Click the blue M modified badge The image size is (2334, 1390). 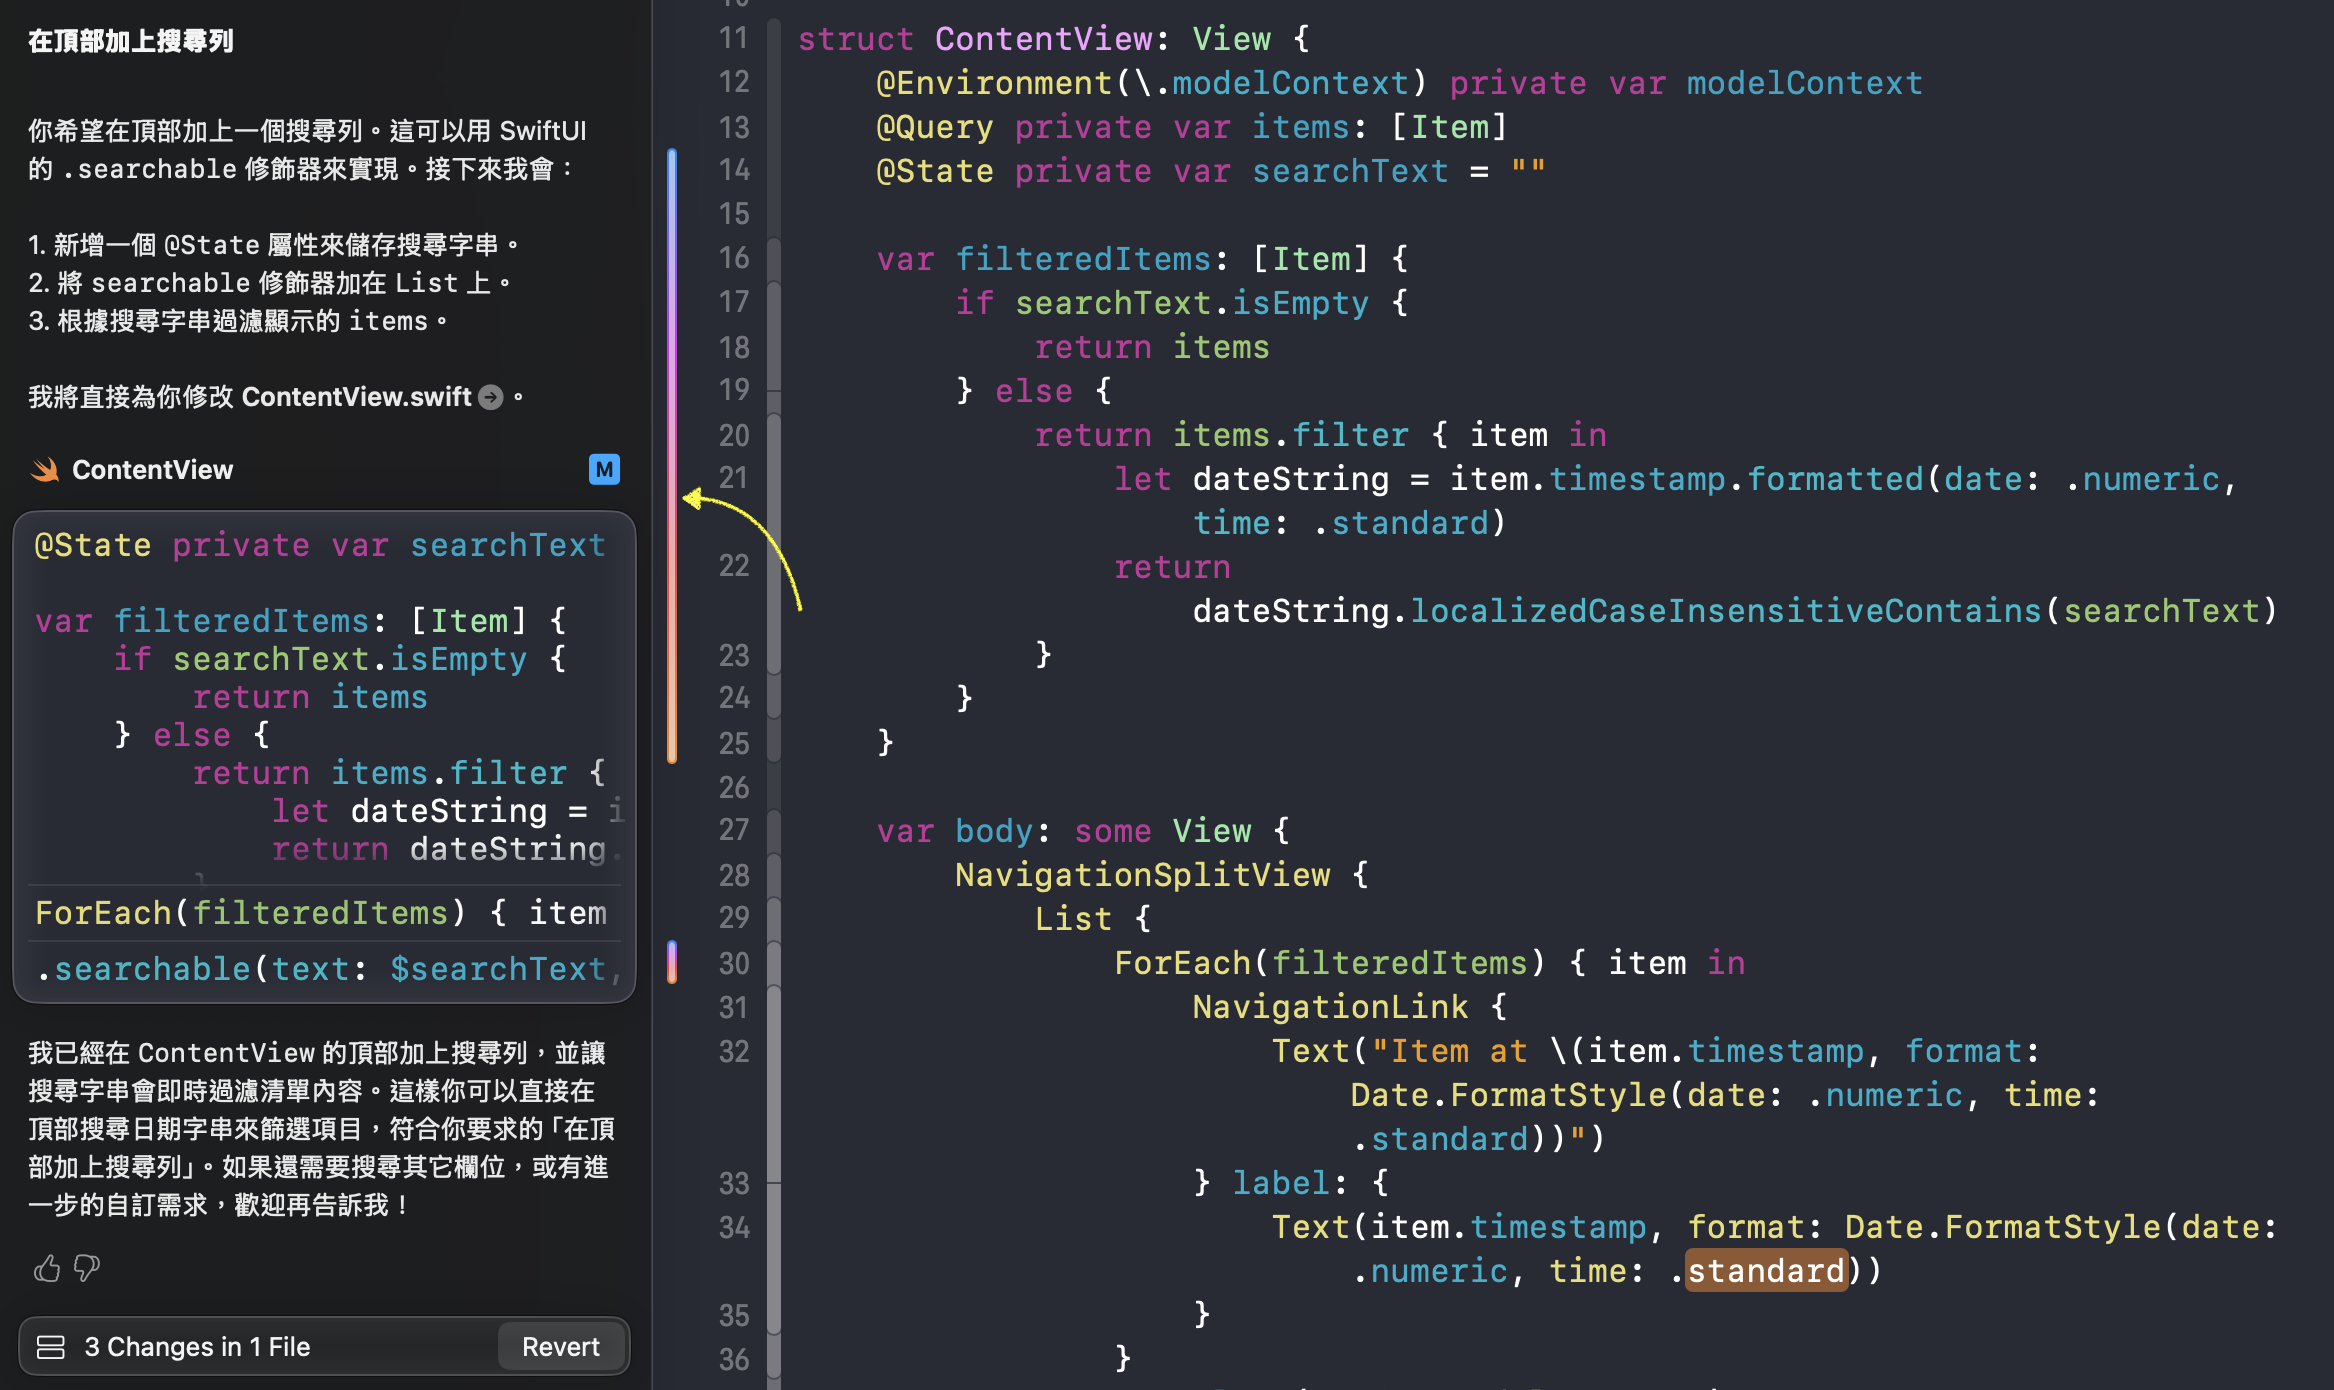(604, 470)
